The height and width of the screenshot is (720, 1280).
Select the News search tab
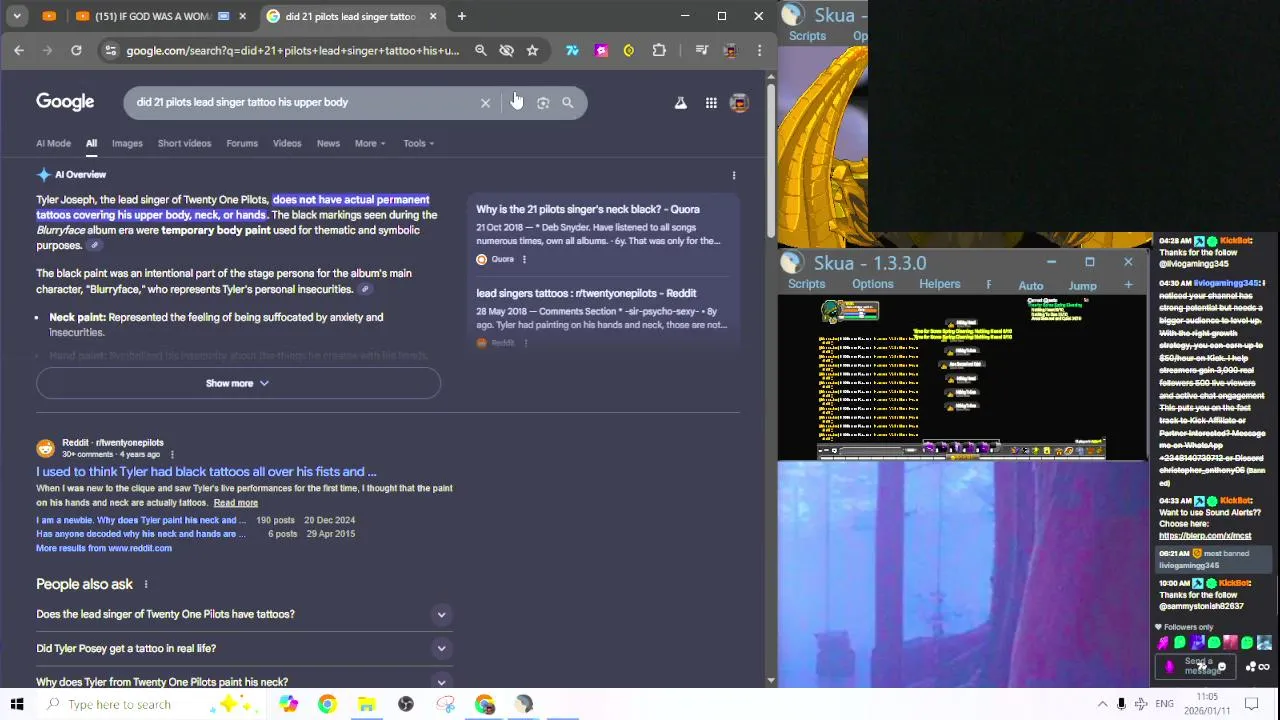coord(328,143)
